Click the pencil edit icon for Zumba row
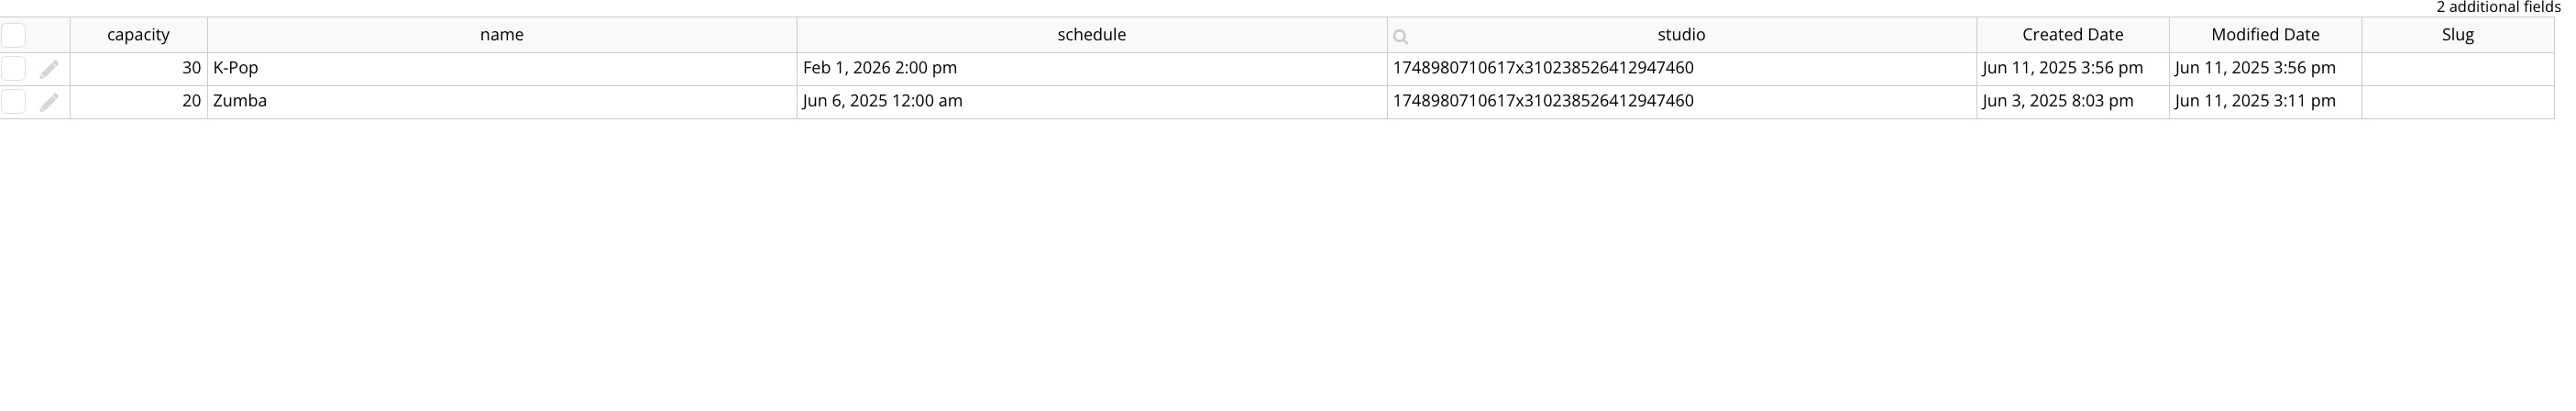Viewport: 2576px width, 411px height. 49,102
